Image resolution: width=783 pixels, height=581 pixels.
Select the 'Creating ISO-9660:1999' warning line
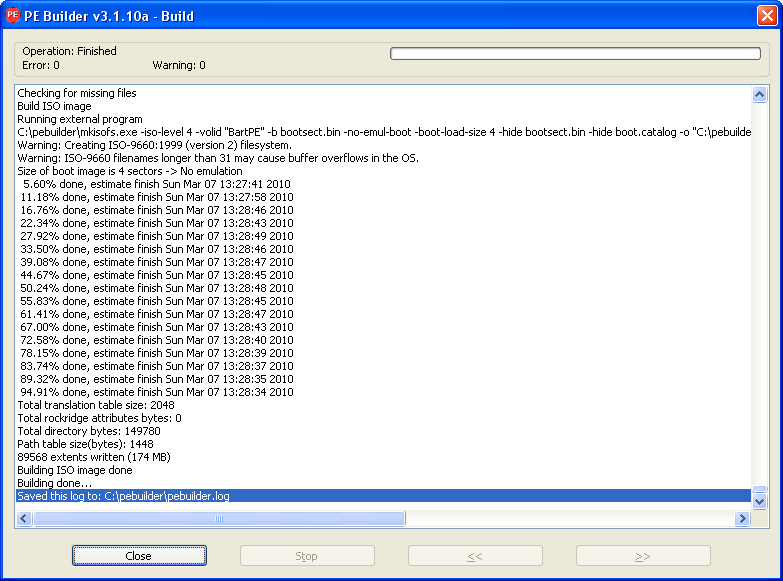(384, 145)
